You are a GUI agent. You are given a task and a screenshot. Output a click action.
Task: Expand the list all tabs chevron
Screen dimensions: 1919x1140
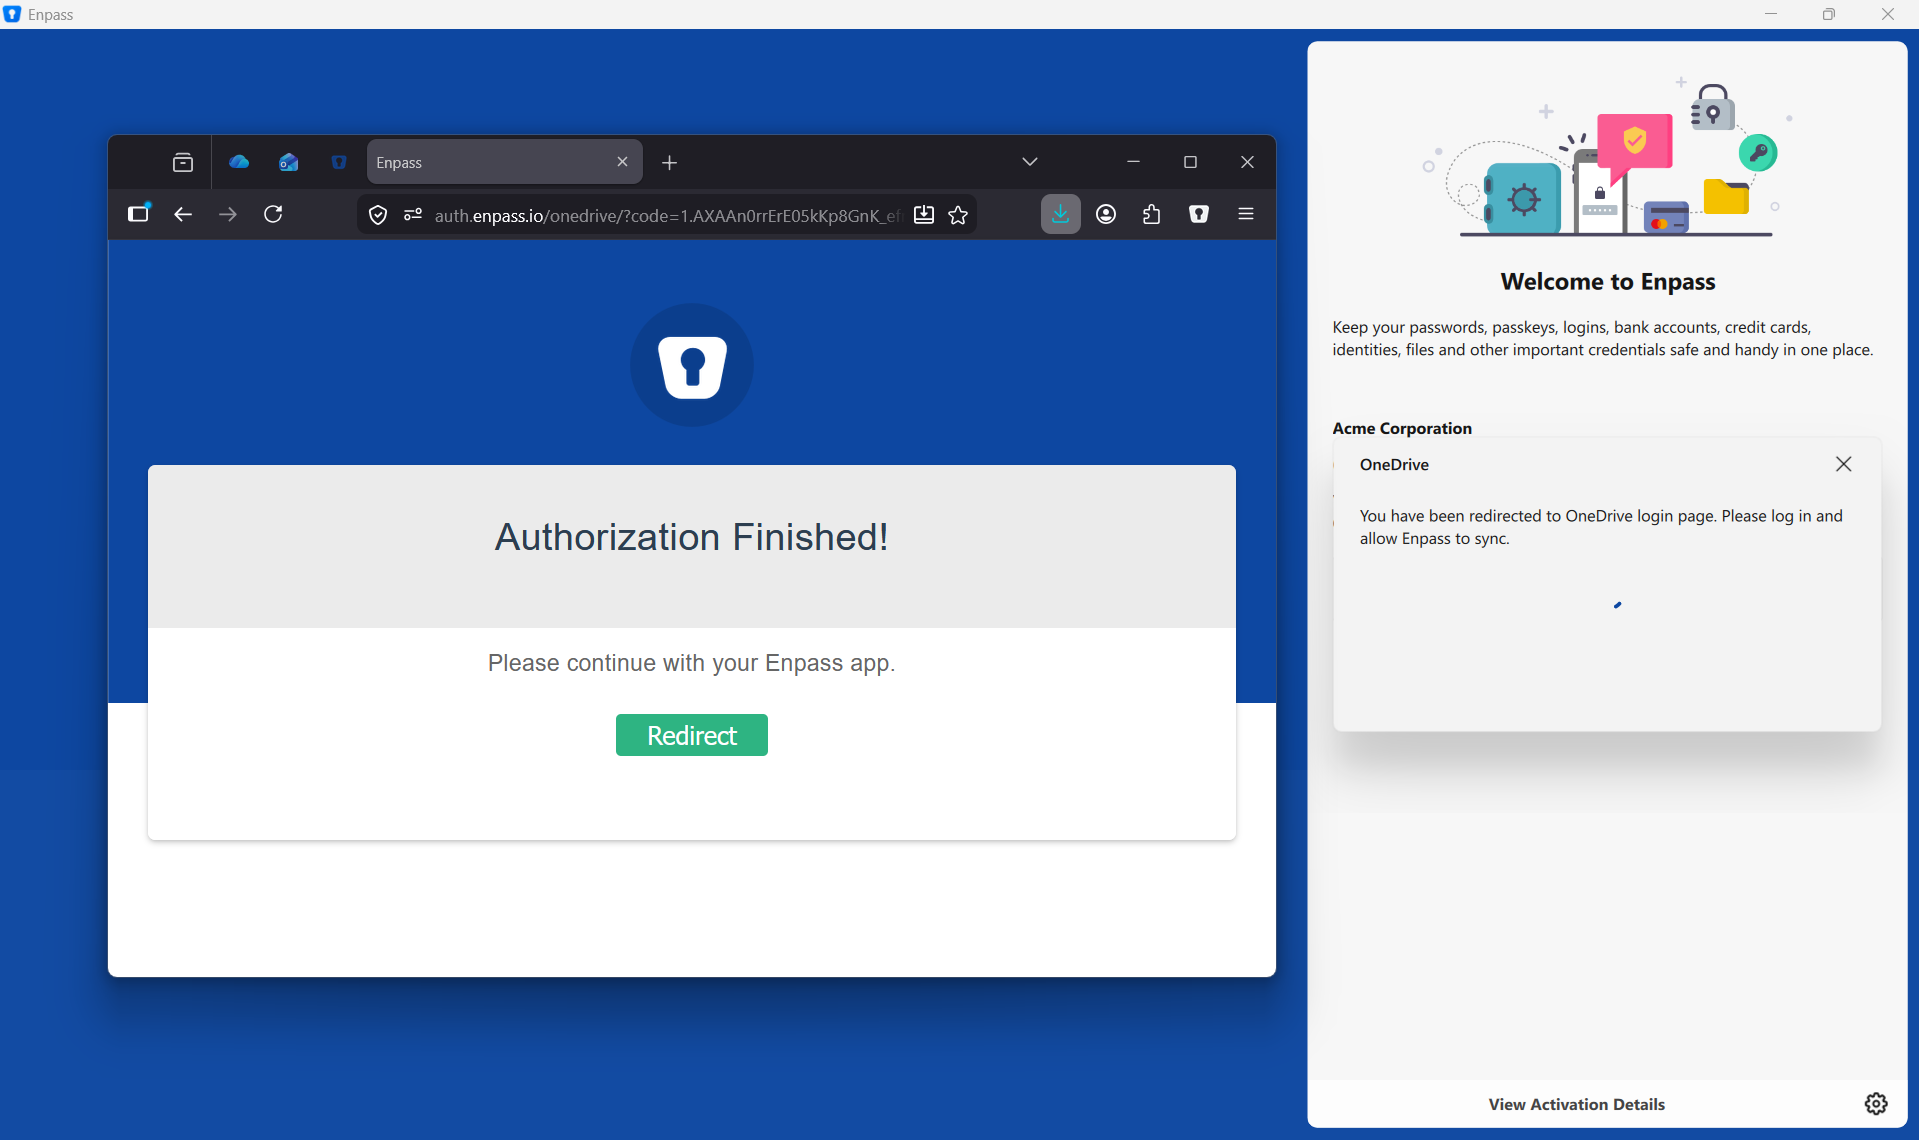click(x=1029, y=162)
